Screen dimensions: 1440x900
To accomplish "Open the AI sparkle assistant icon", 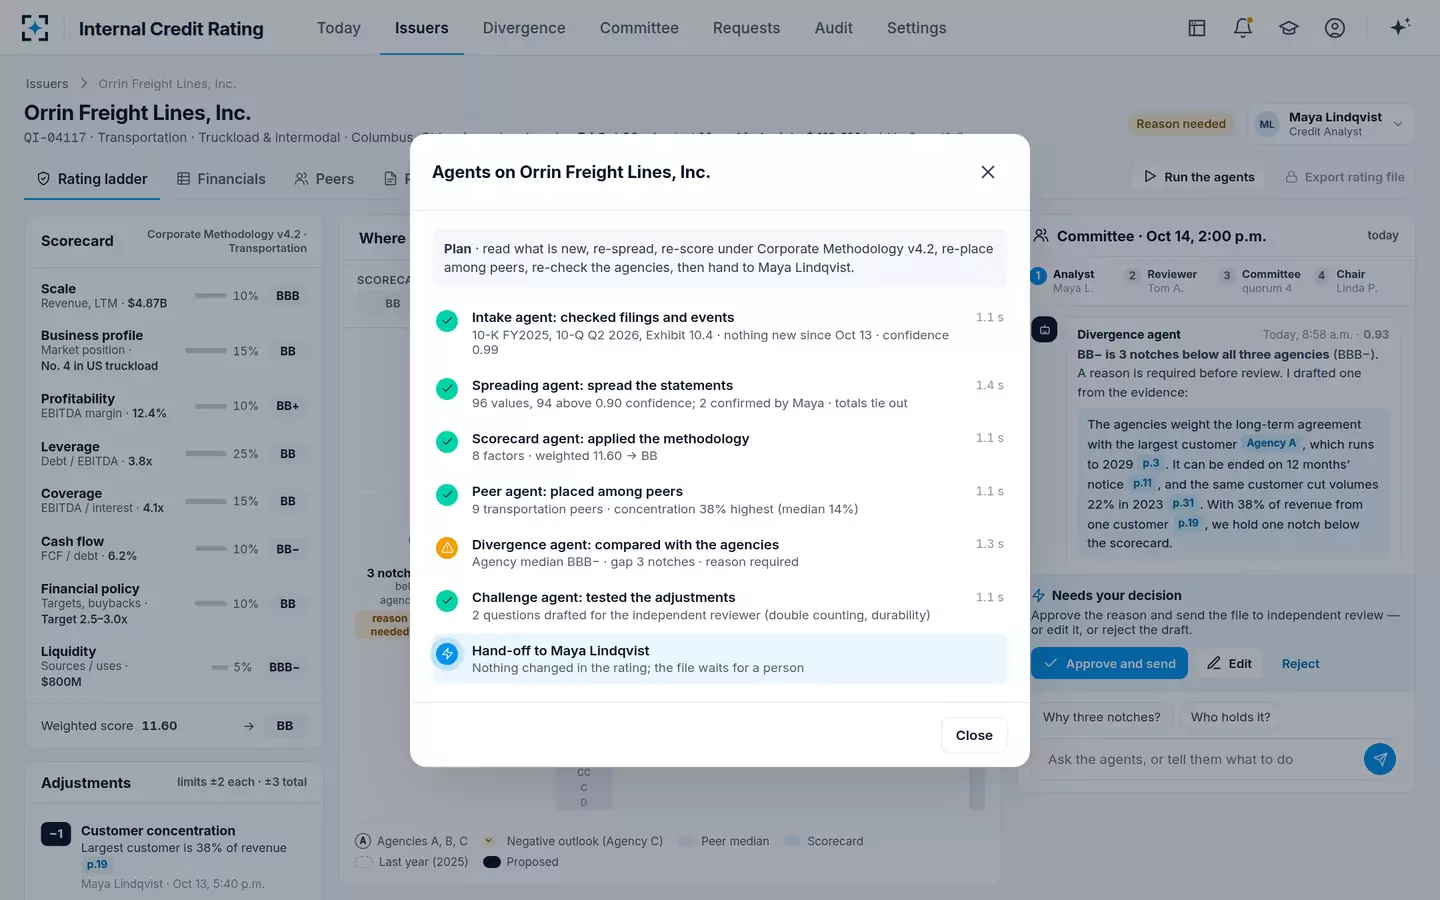I will (1400, 27).
